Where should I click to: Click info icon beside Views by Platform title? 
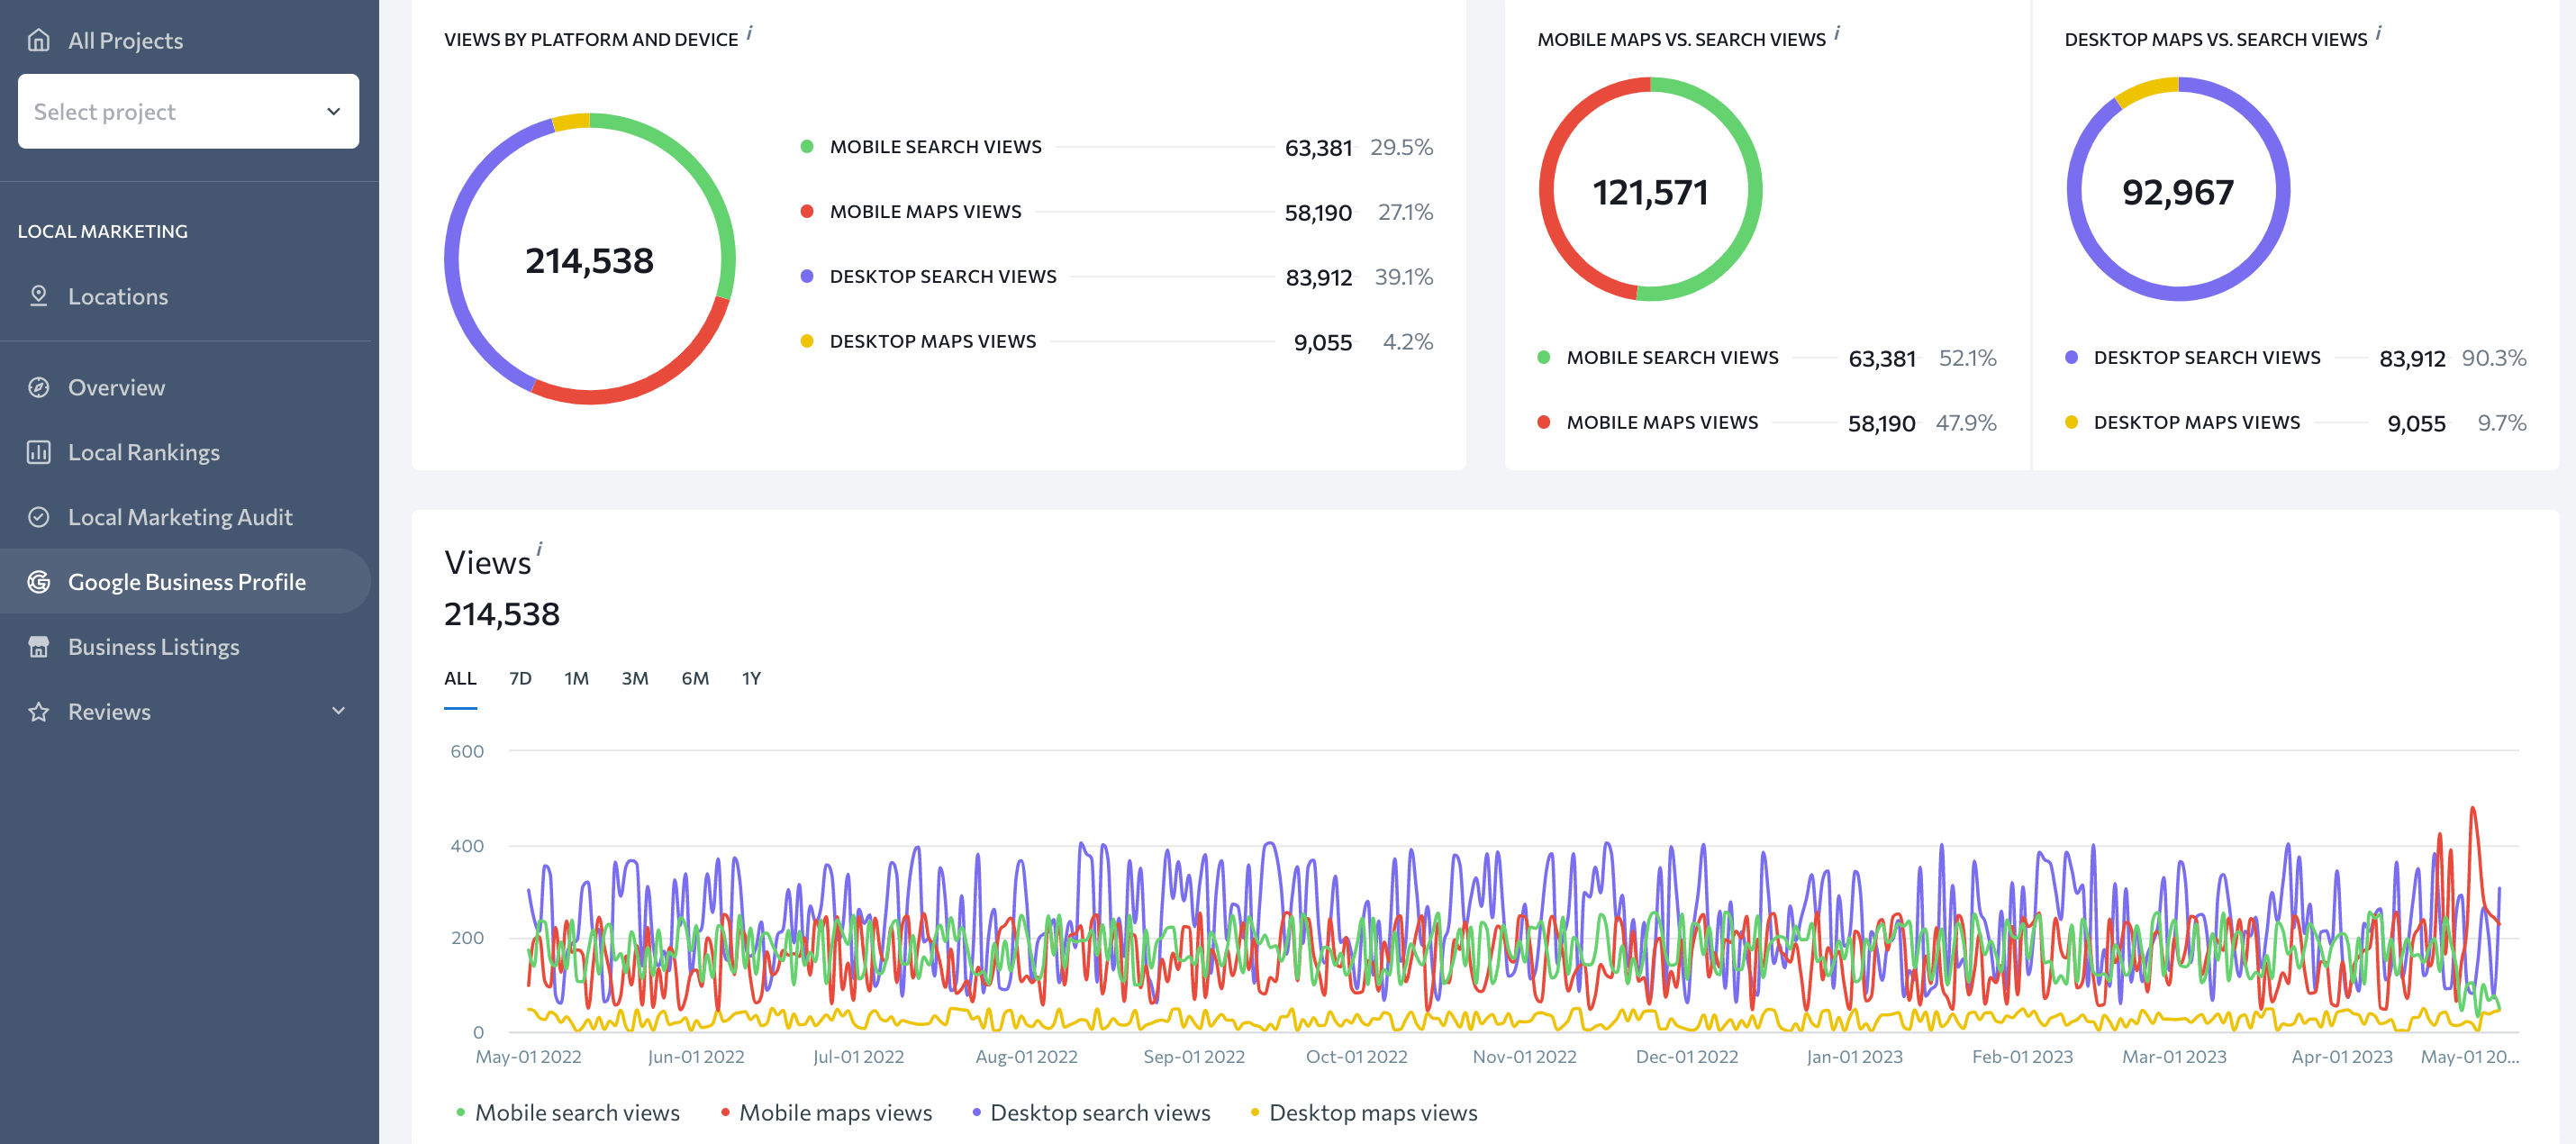[x=749, y=34]
